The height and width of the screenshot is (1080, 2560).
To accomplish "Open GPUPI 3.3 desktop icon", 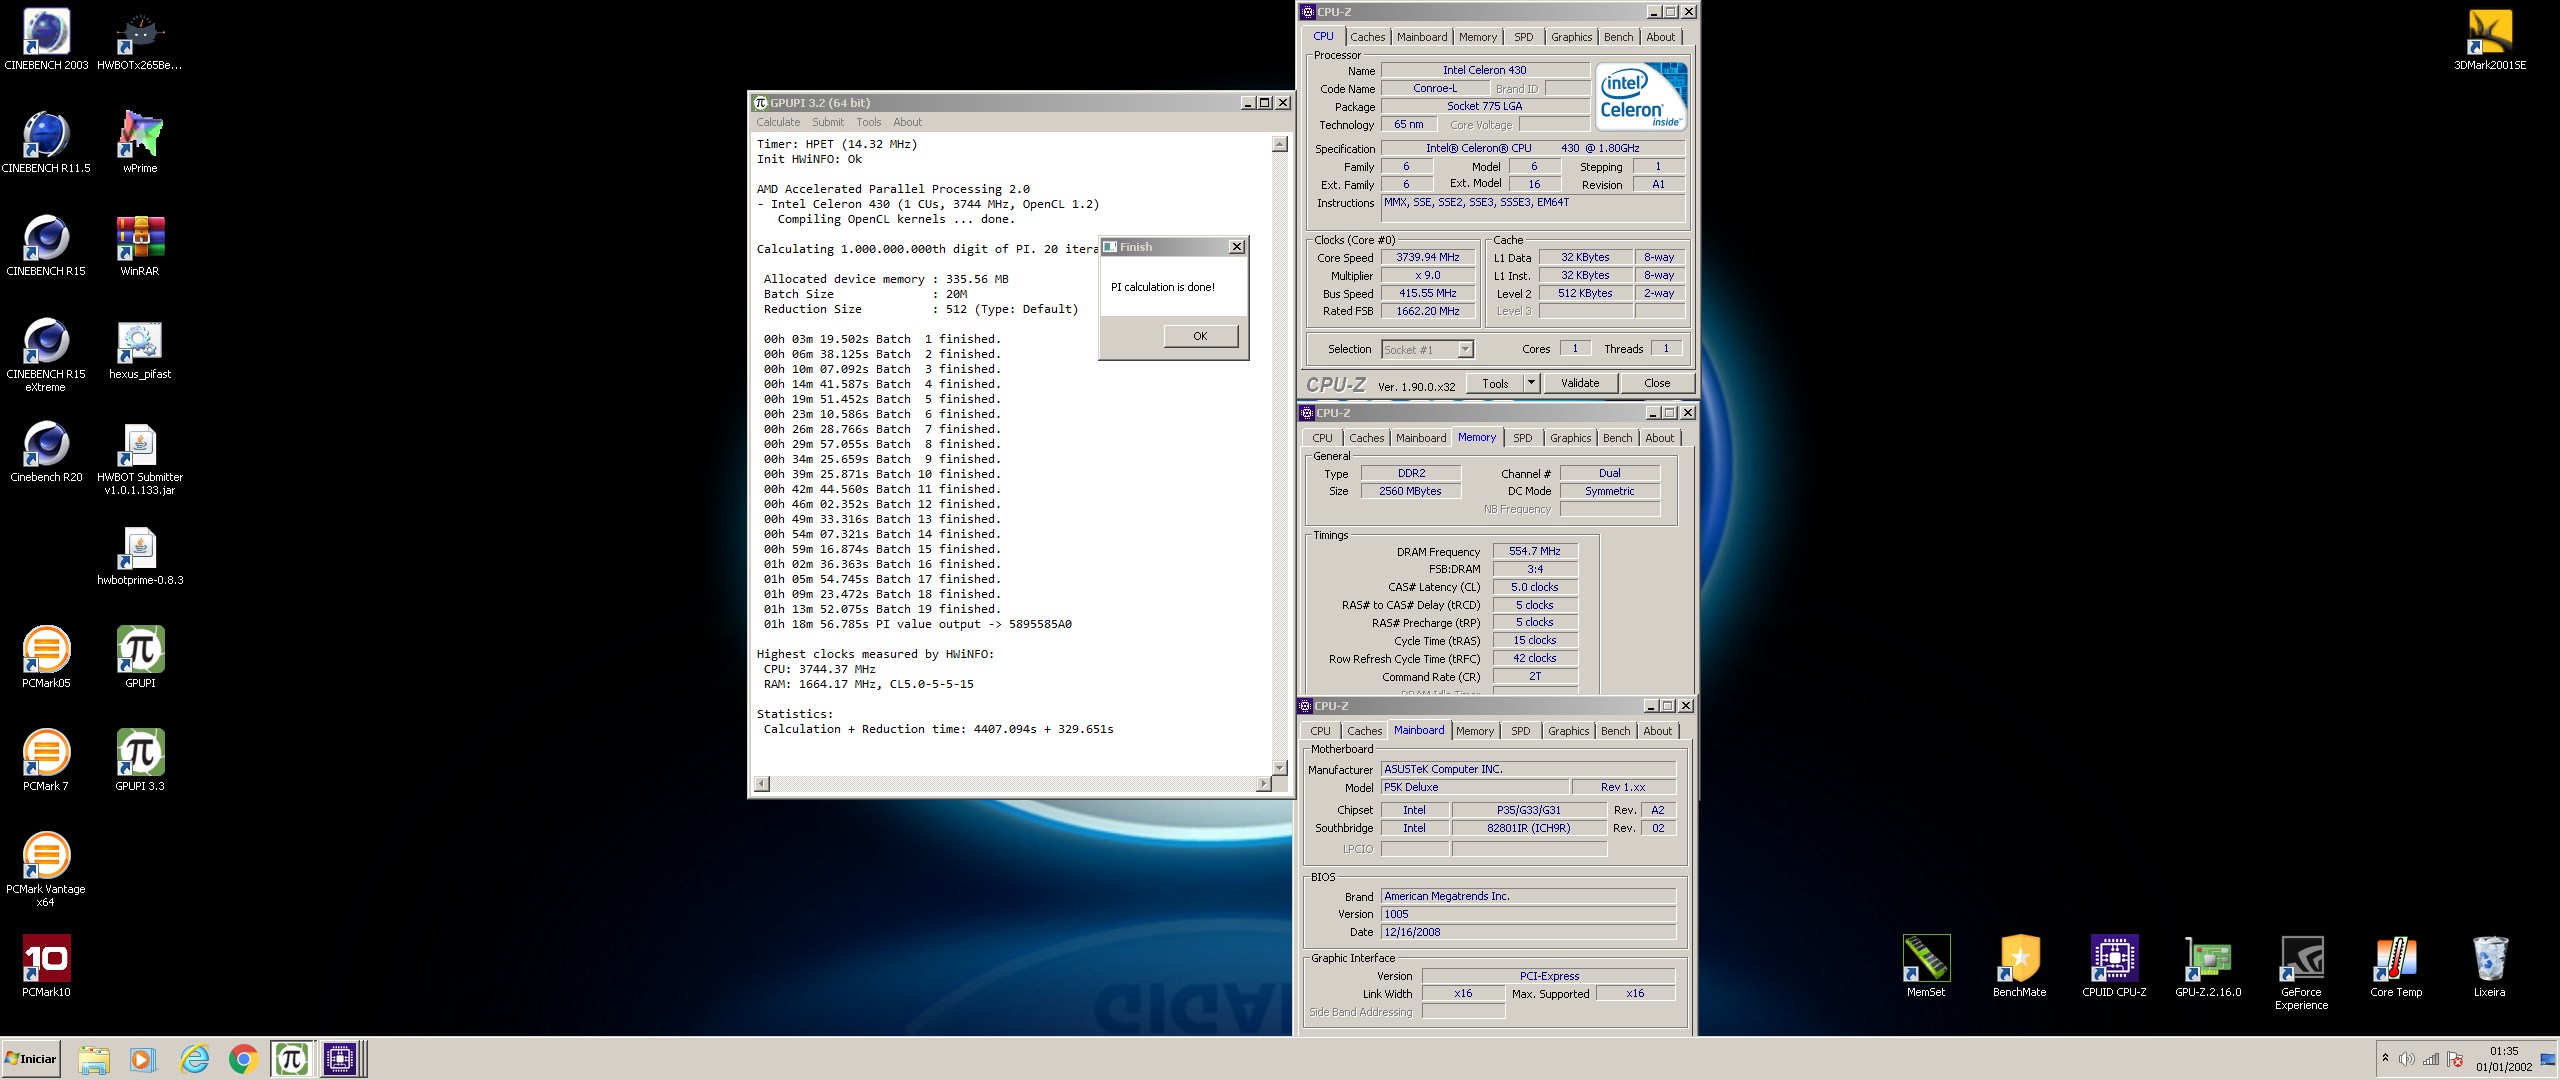I will pos(140,761).
